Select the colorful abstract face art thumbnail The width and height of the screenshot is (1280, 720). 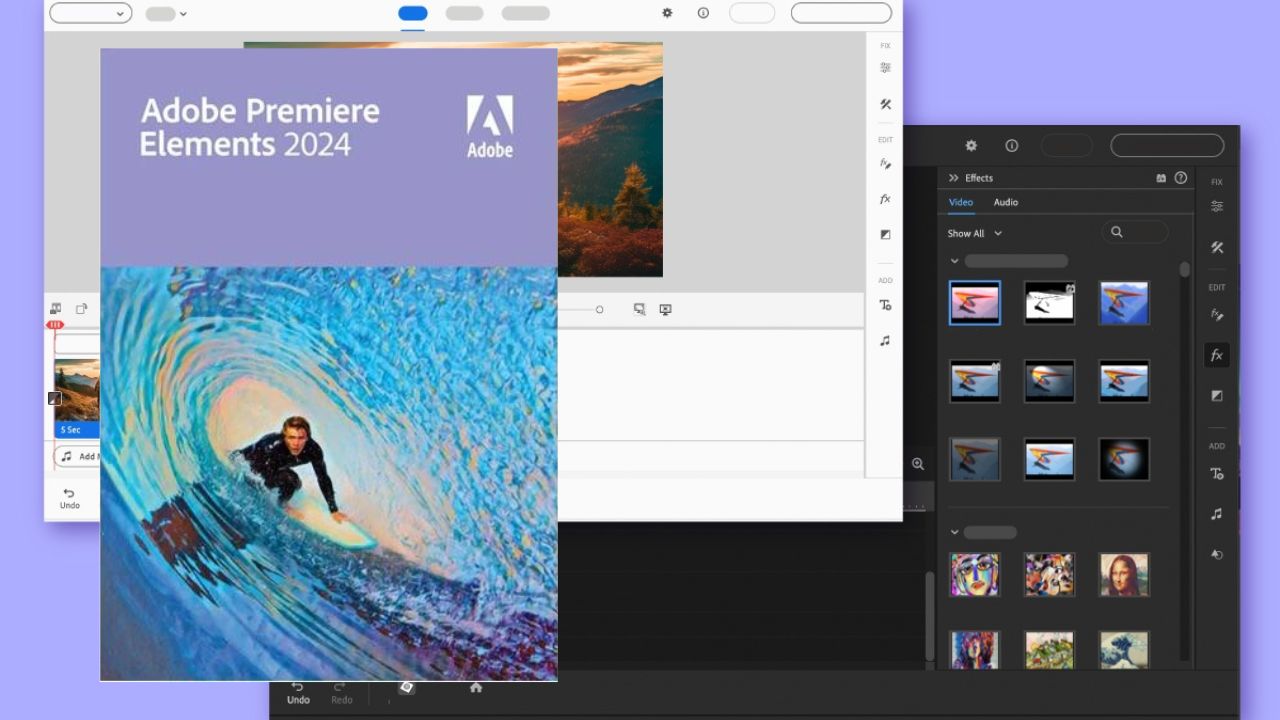point(974,574)
